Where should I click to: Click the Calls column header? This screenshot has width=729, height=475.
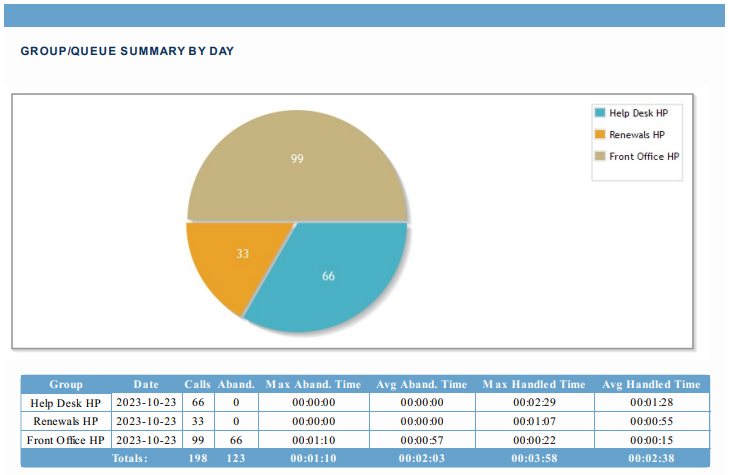point(198,384)
